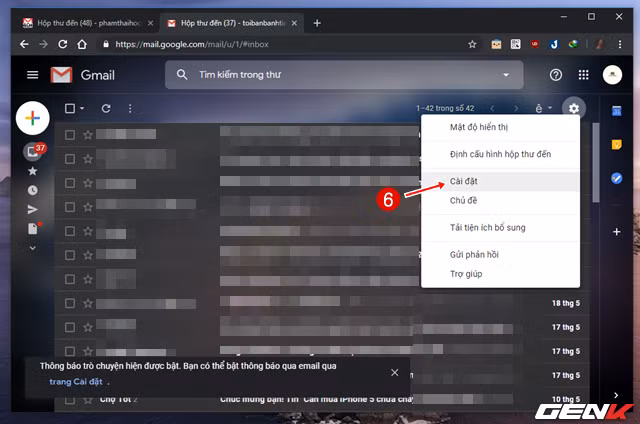Expand more labels chevron in the sidebar
Screen dimensions: 640x424
[33, 247]
